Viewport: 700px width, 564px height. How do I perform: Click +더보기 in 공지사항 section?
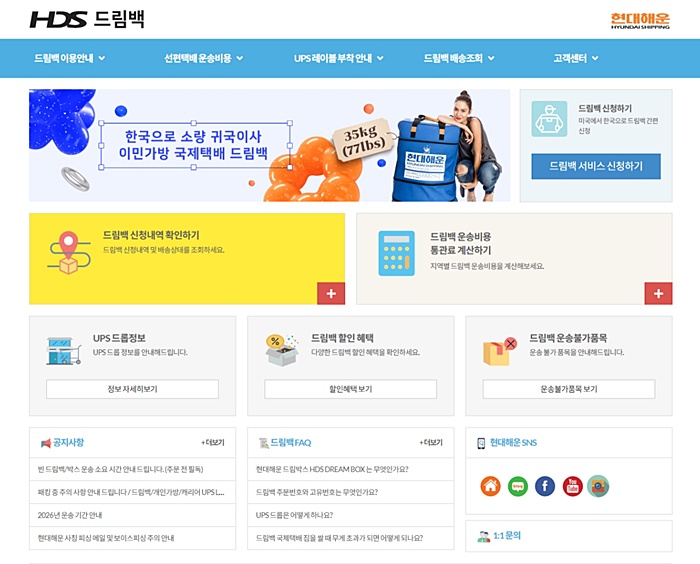(x=213, y=443)
